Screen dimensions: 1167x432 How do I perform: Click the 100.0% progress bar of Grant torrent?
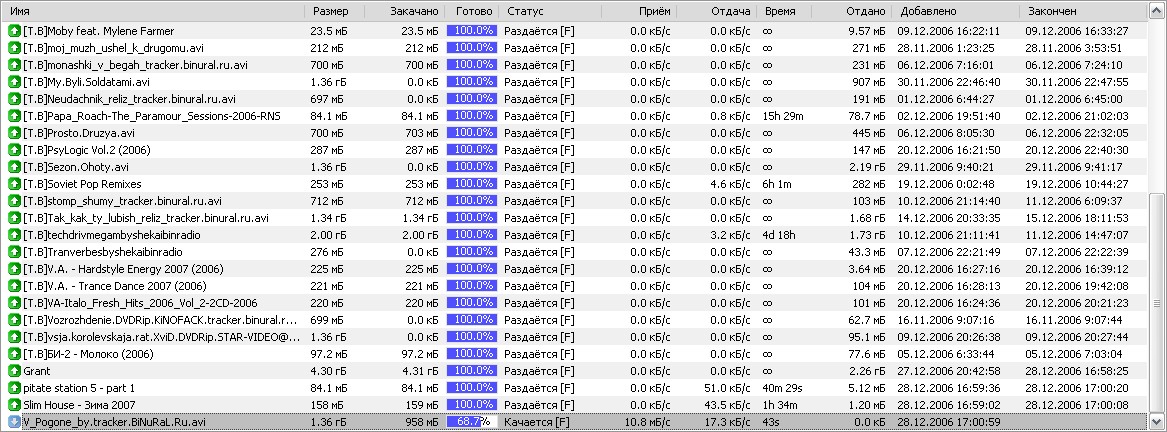[x=471, y=371]
